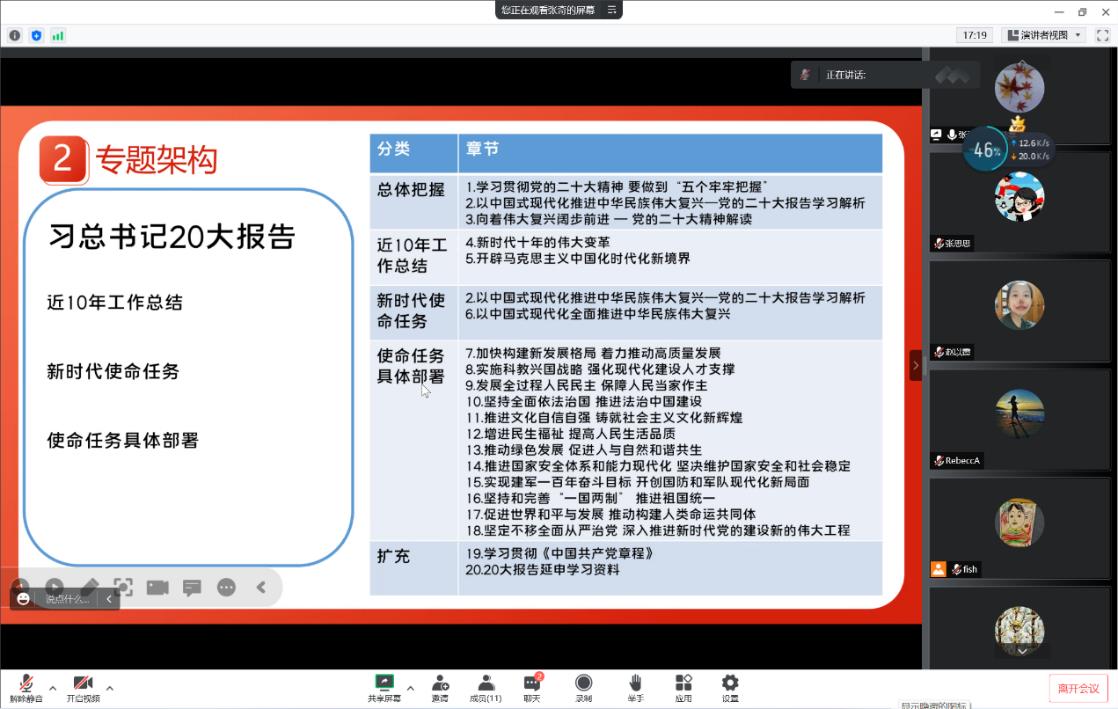
Task: Open the Chat (聊天) panel
Action: [x=532, y=686]
